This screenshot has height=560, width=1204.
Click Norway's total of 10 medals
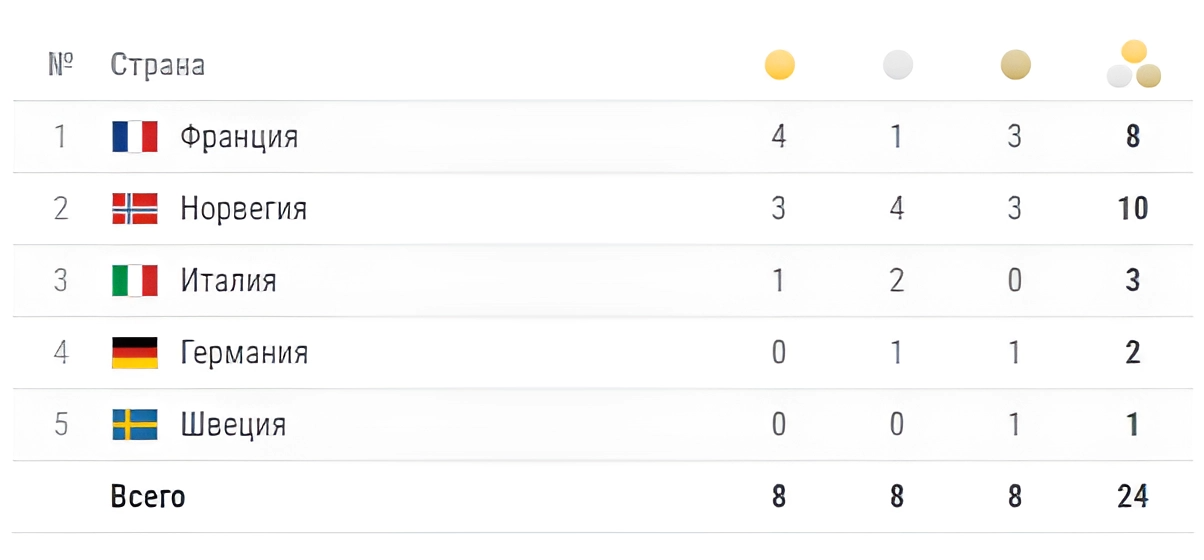[1133, 209]
